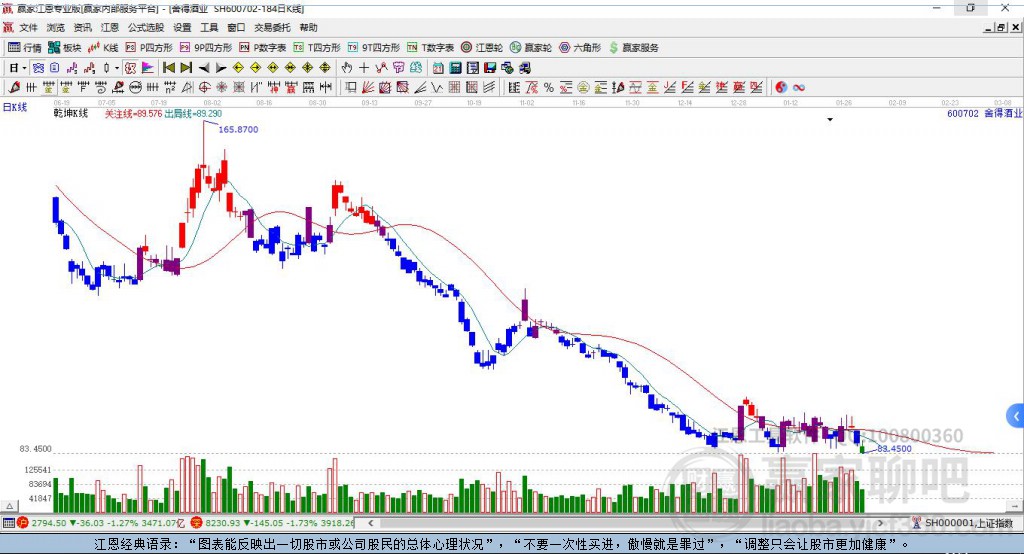Open the 六角形 hexagon tool
Image resolution: width=1024 pixels, height=554 pixels.
(x=580, y=48)
